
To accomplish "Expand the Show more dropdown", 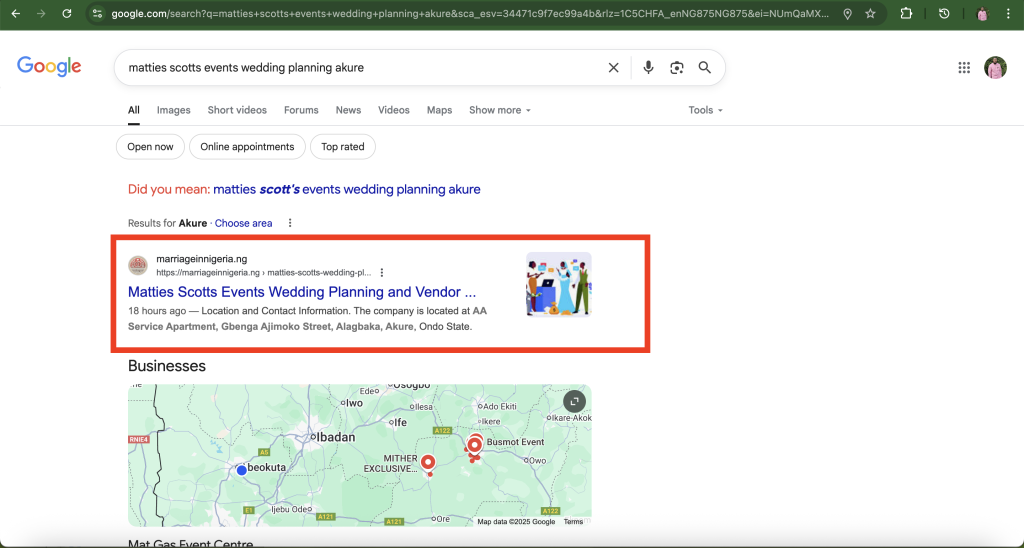I will tap(500, 110).
